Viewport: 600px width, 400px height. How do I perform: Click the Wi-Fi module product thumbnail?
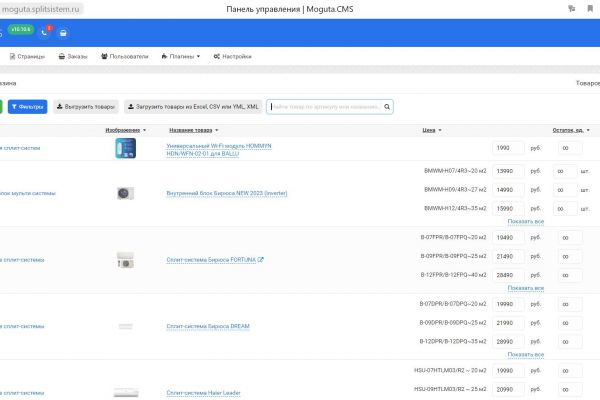pos(126,148)
